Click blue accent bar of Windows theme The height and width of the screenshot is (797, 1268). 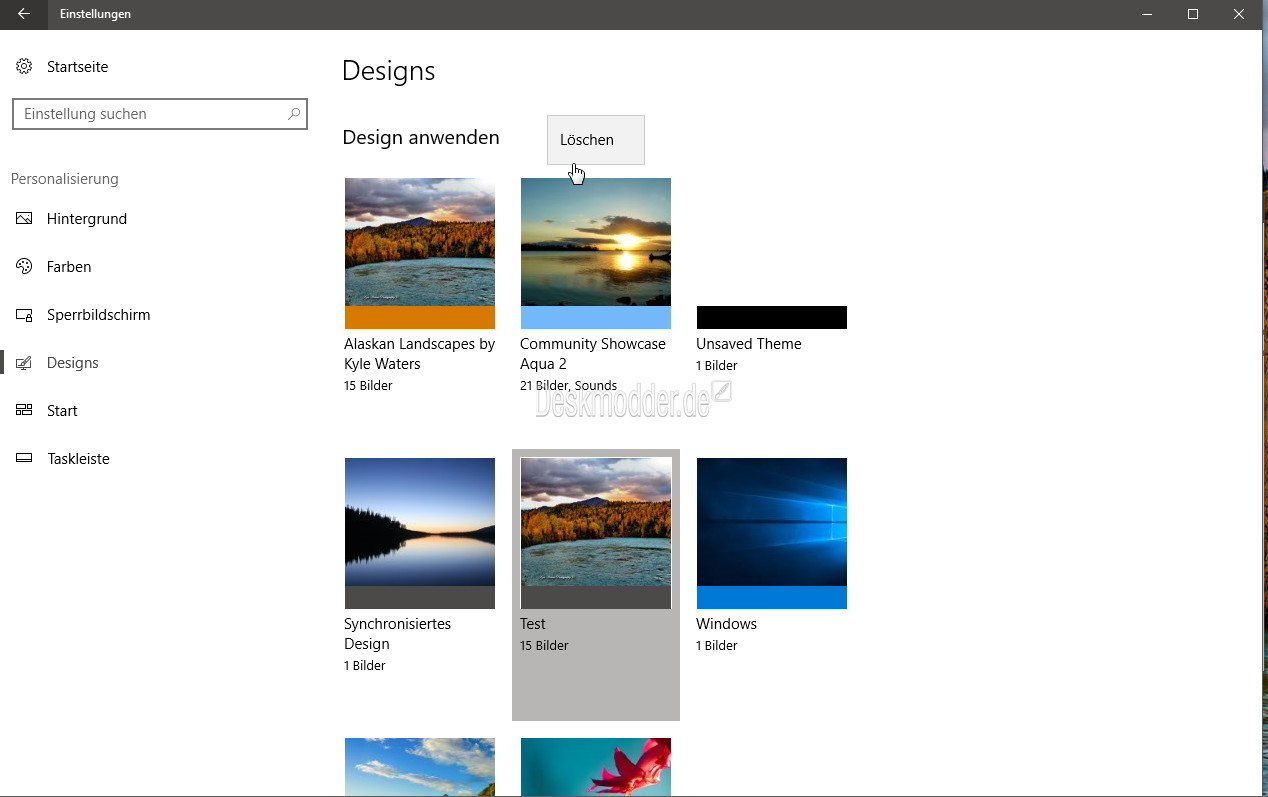(772, 597)
